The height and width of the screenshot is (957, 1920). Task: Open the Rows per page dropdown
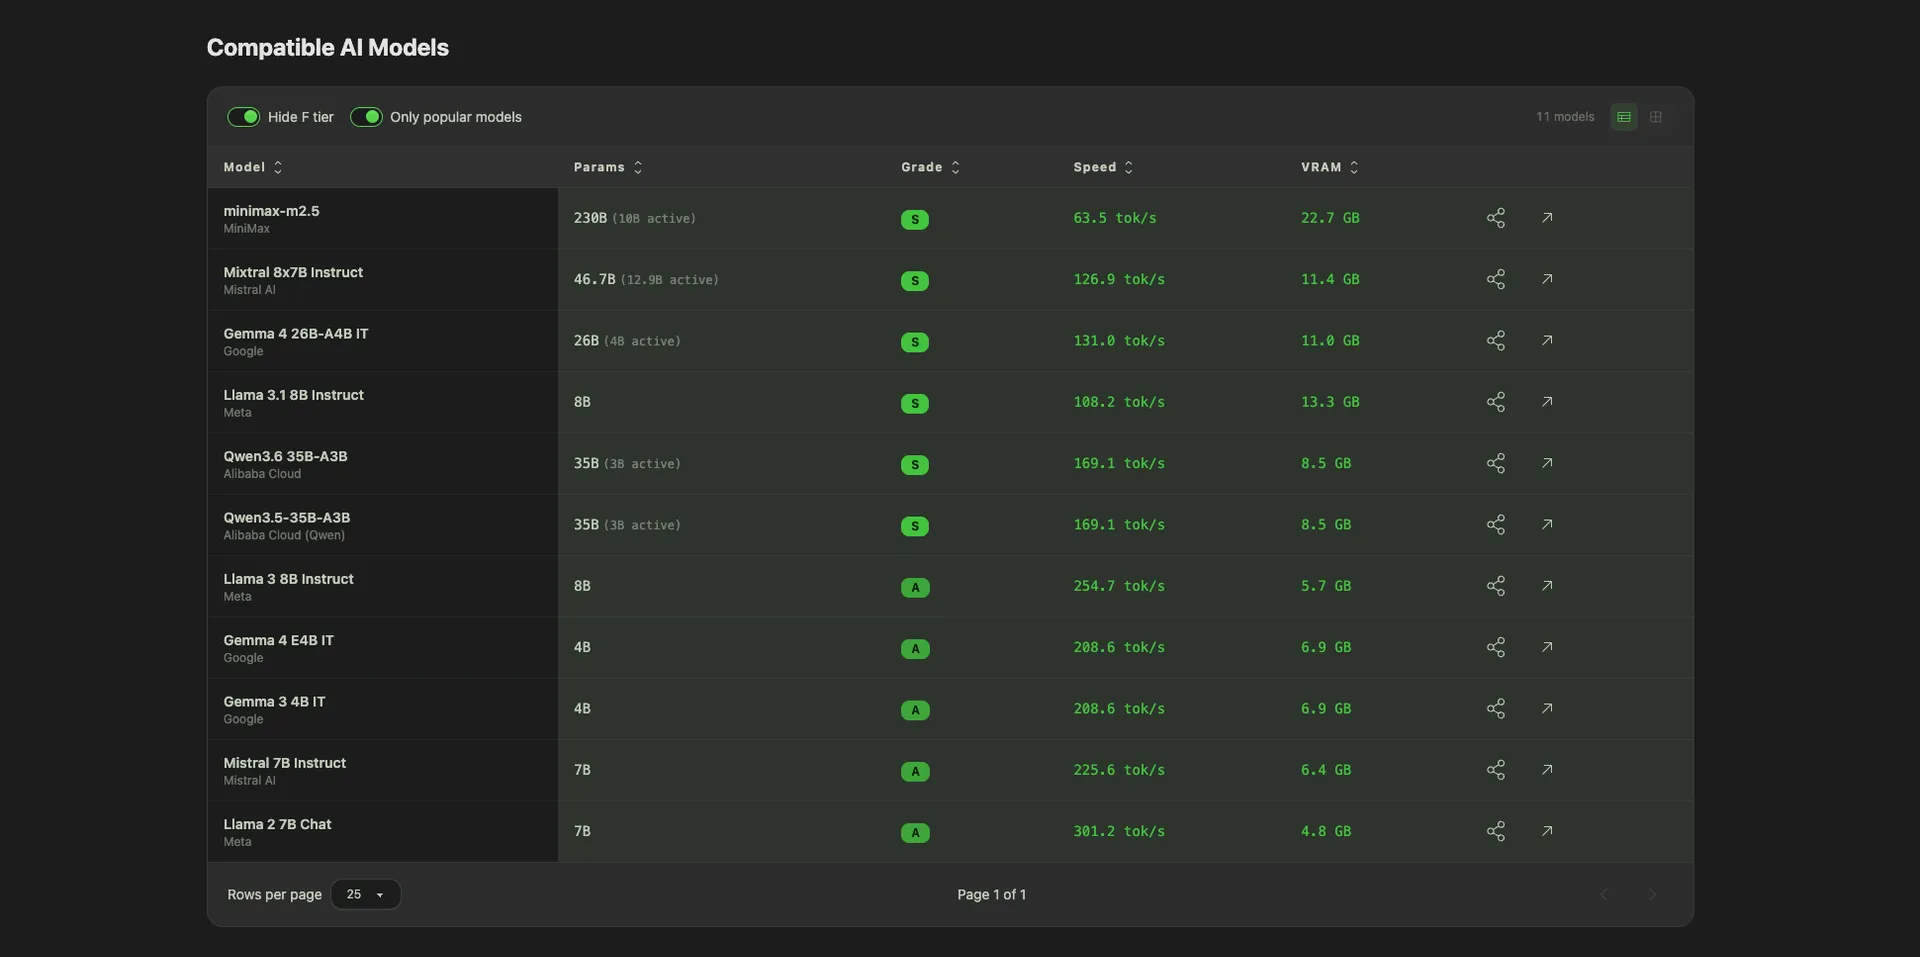click(365, 894)
